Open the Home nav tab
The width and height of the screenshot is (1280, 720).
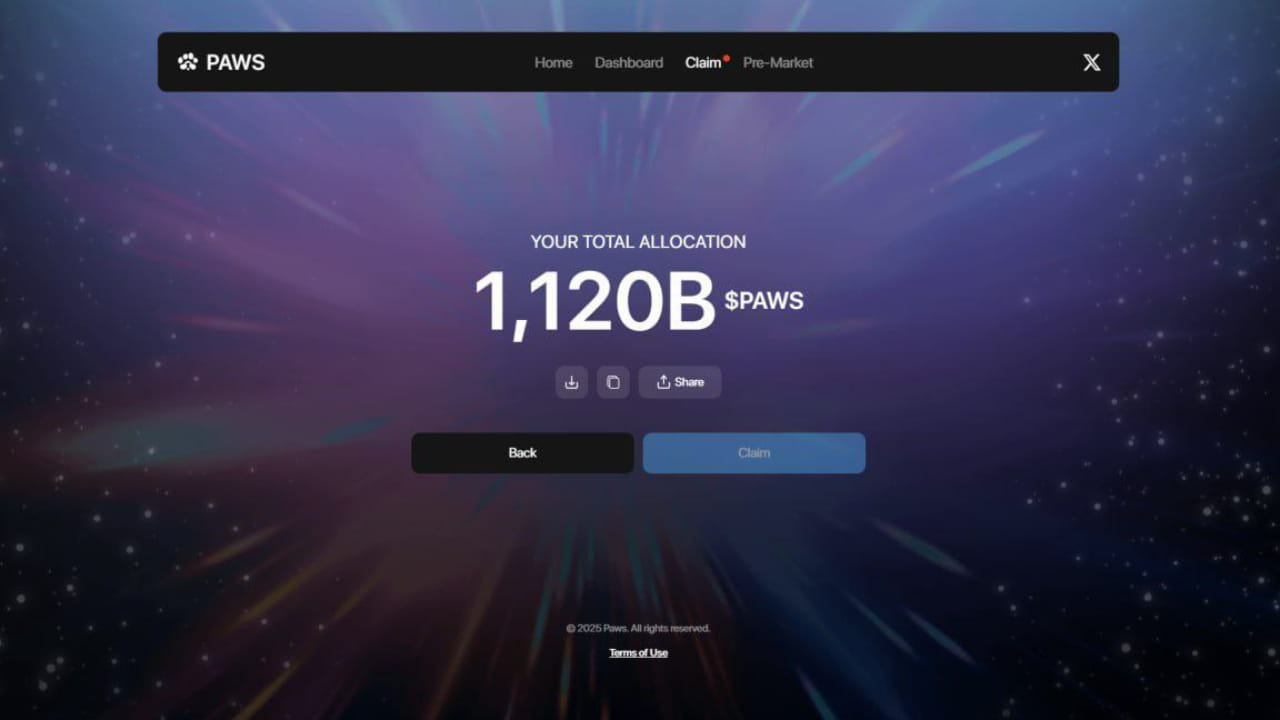click(553, 62)
